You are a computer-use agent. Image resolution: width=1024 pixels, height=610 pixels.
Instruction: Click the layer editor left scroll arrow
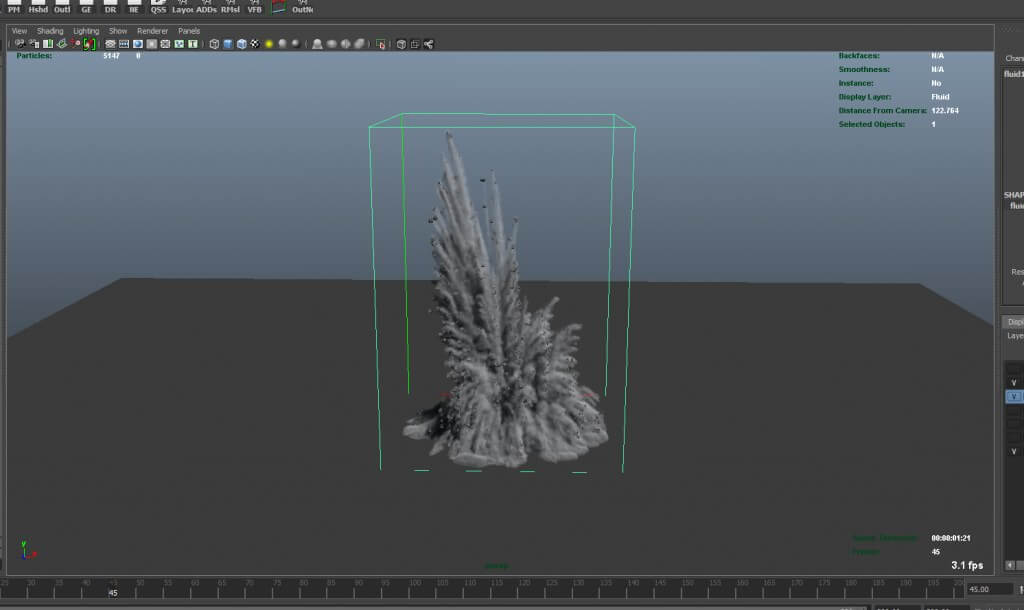tap(1010, 565)
